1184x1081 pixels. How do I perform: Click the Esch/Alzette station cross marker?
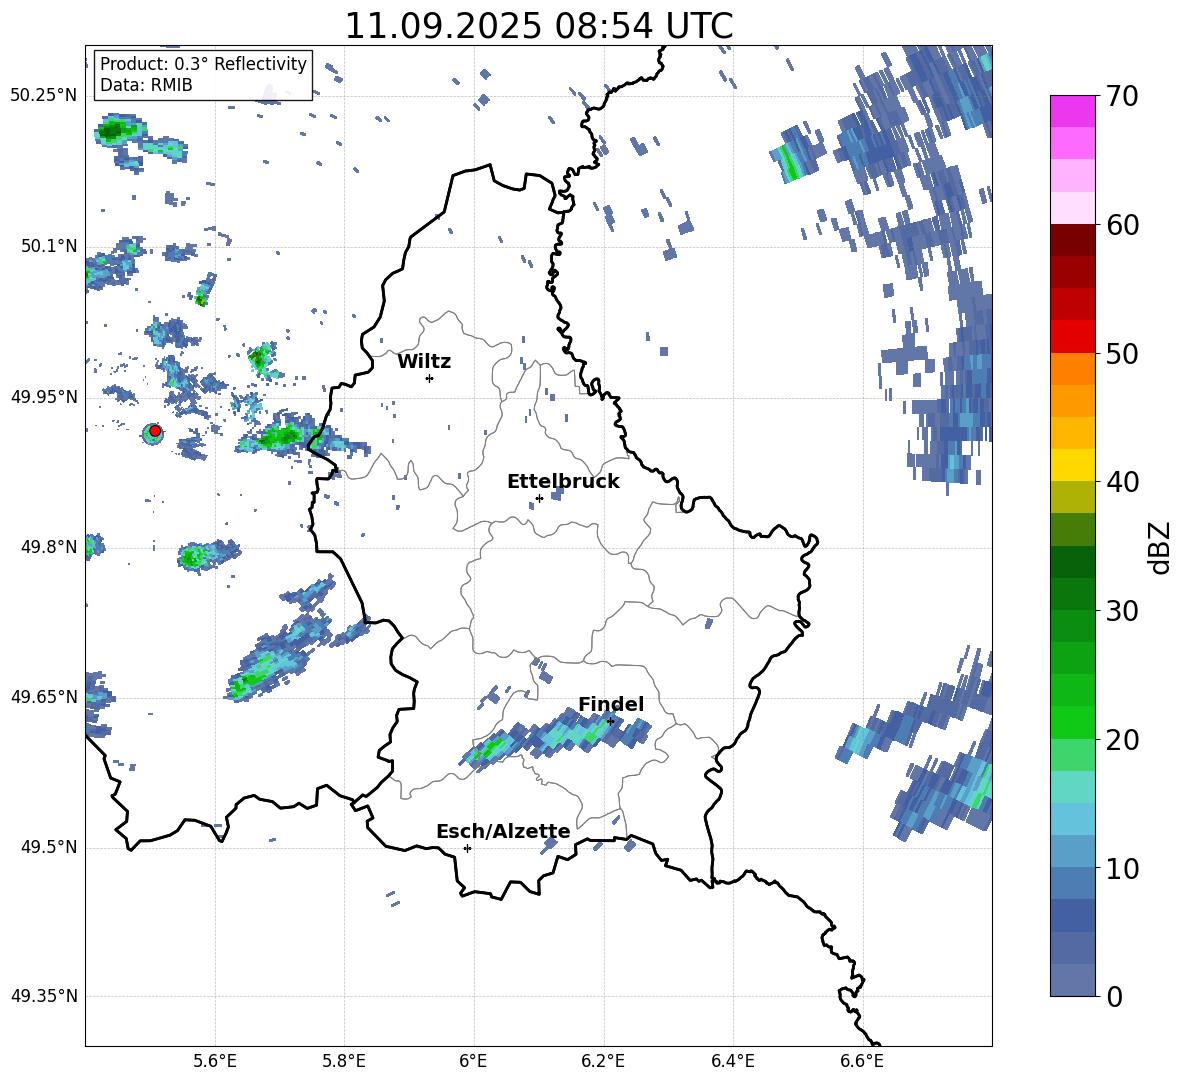coord(467,848)
